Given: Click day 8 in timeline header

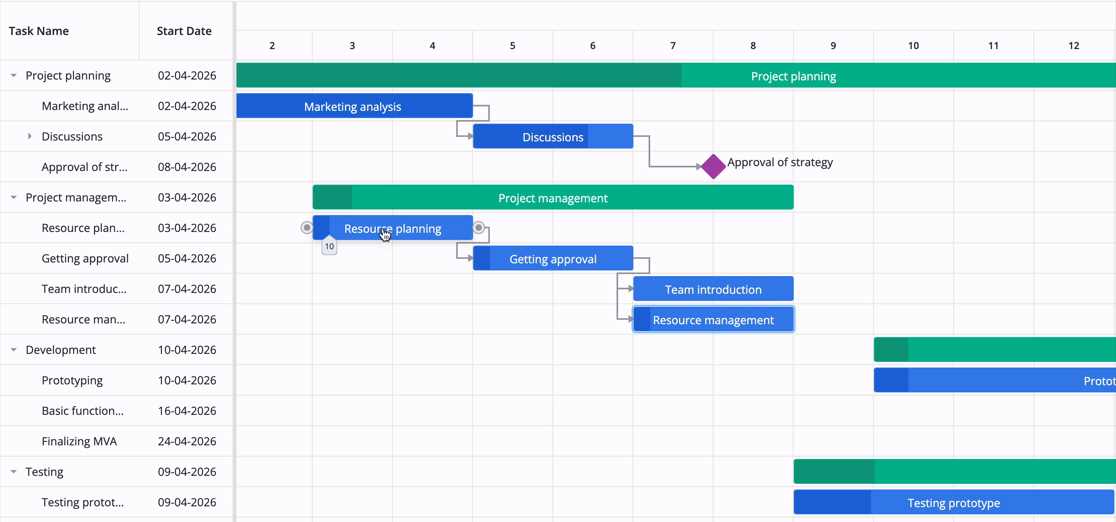Looking at the screenshot, I should pyautogui.click(x=753, y=46).
